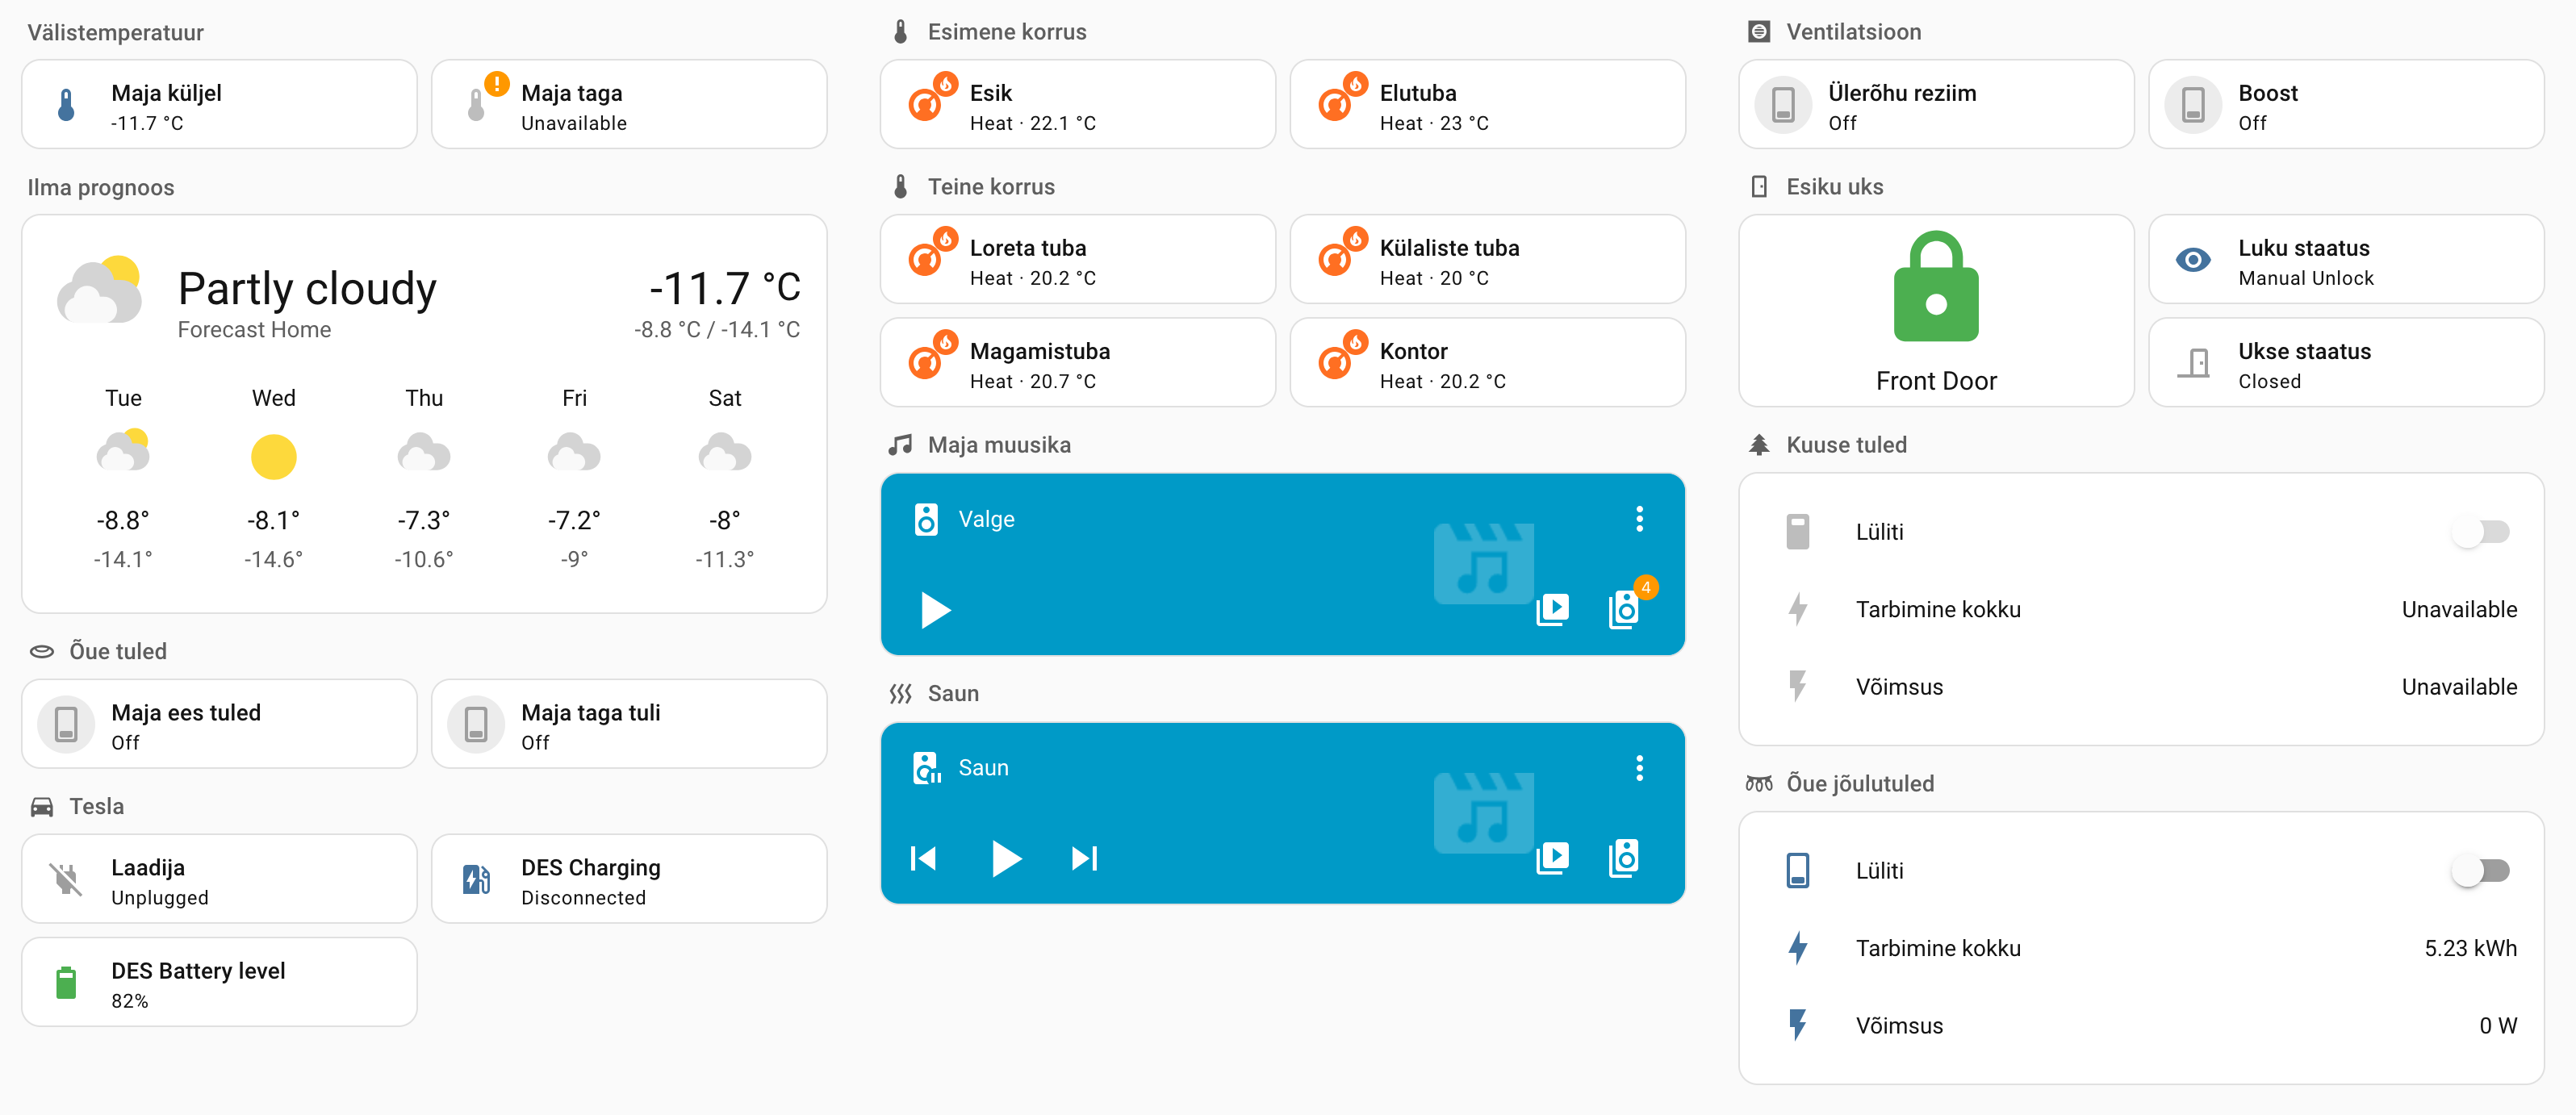
Task: Open three-dot menu on Saun player
Action: click(x=1639, y=767)
